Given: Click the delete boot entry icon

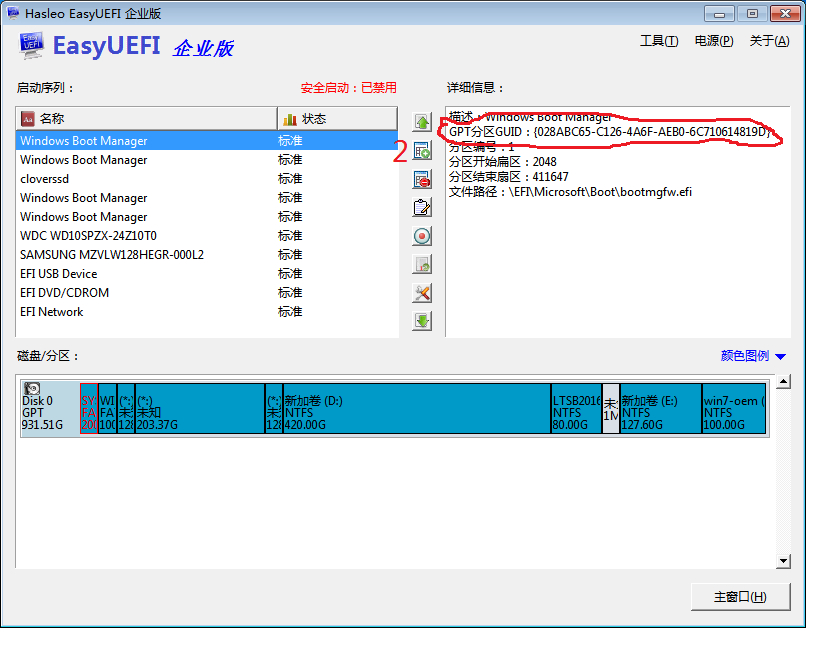Looking at the screenshot, I should click(422, 180).
